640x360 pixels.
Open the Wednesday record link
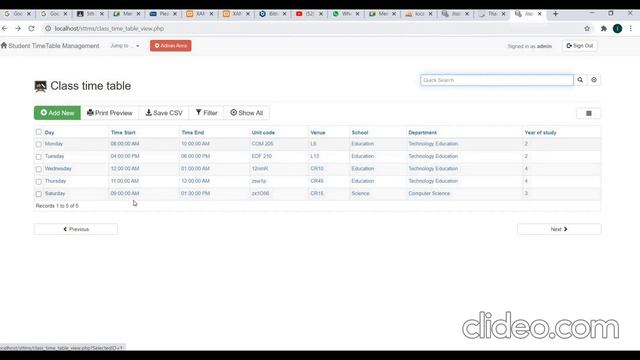pyautogui.click(x=58, y=169)
